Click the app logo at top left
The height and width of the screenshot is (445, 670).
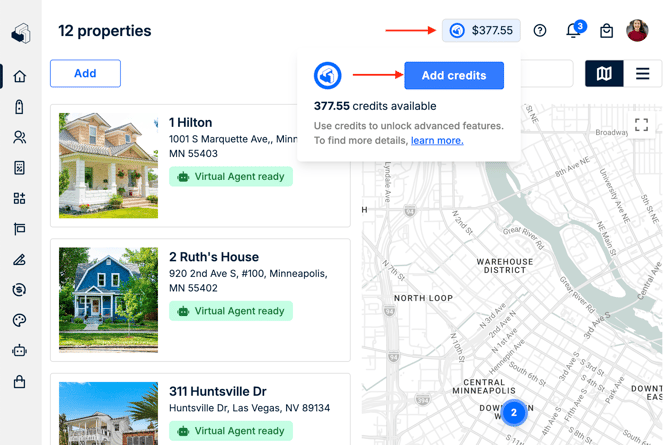pyautogui.click(x=20, y=34)
